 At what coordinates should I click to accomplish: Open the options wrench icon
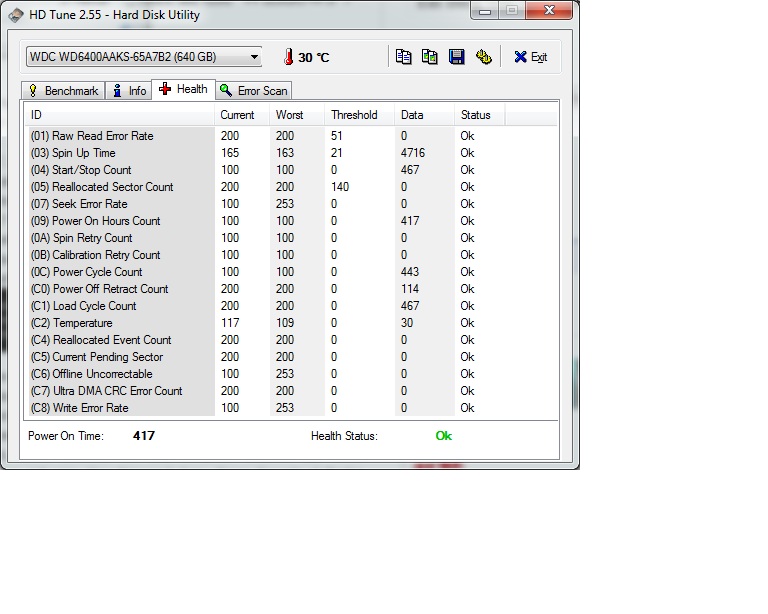click(x=484, y=57)
